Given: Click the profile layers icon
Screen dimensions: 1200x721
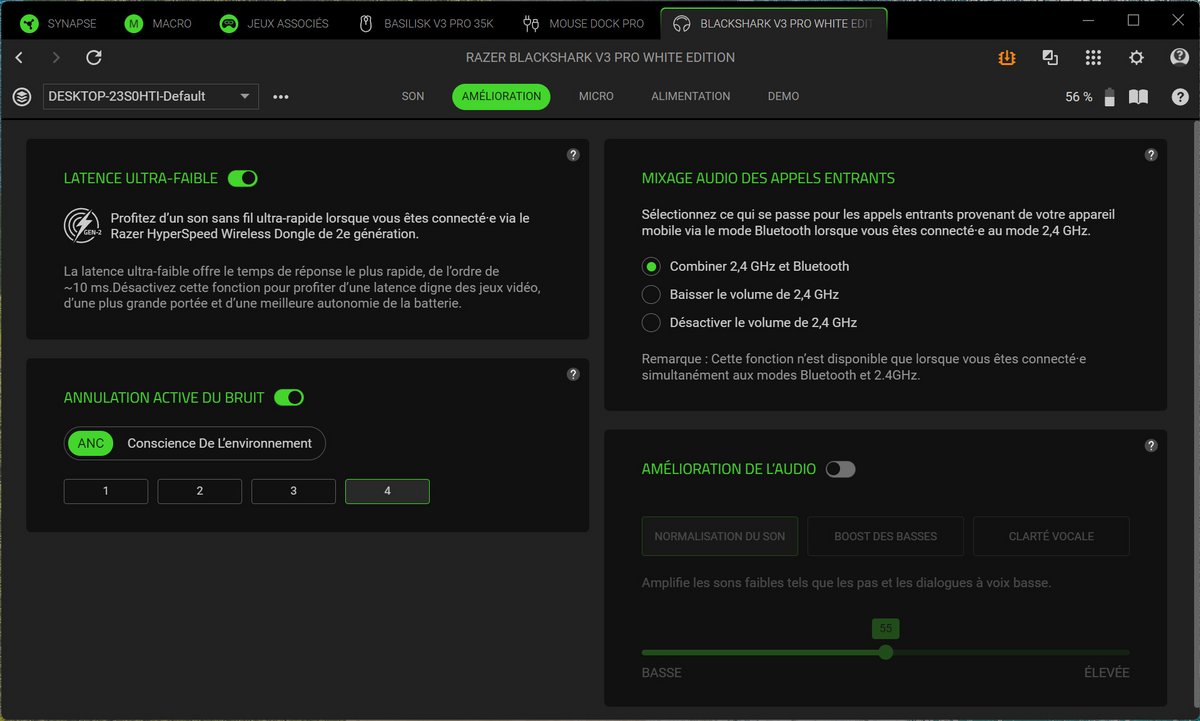Looking at the screenshot, I should tap(22, 97).
